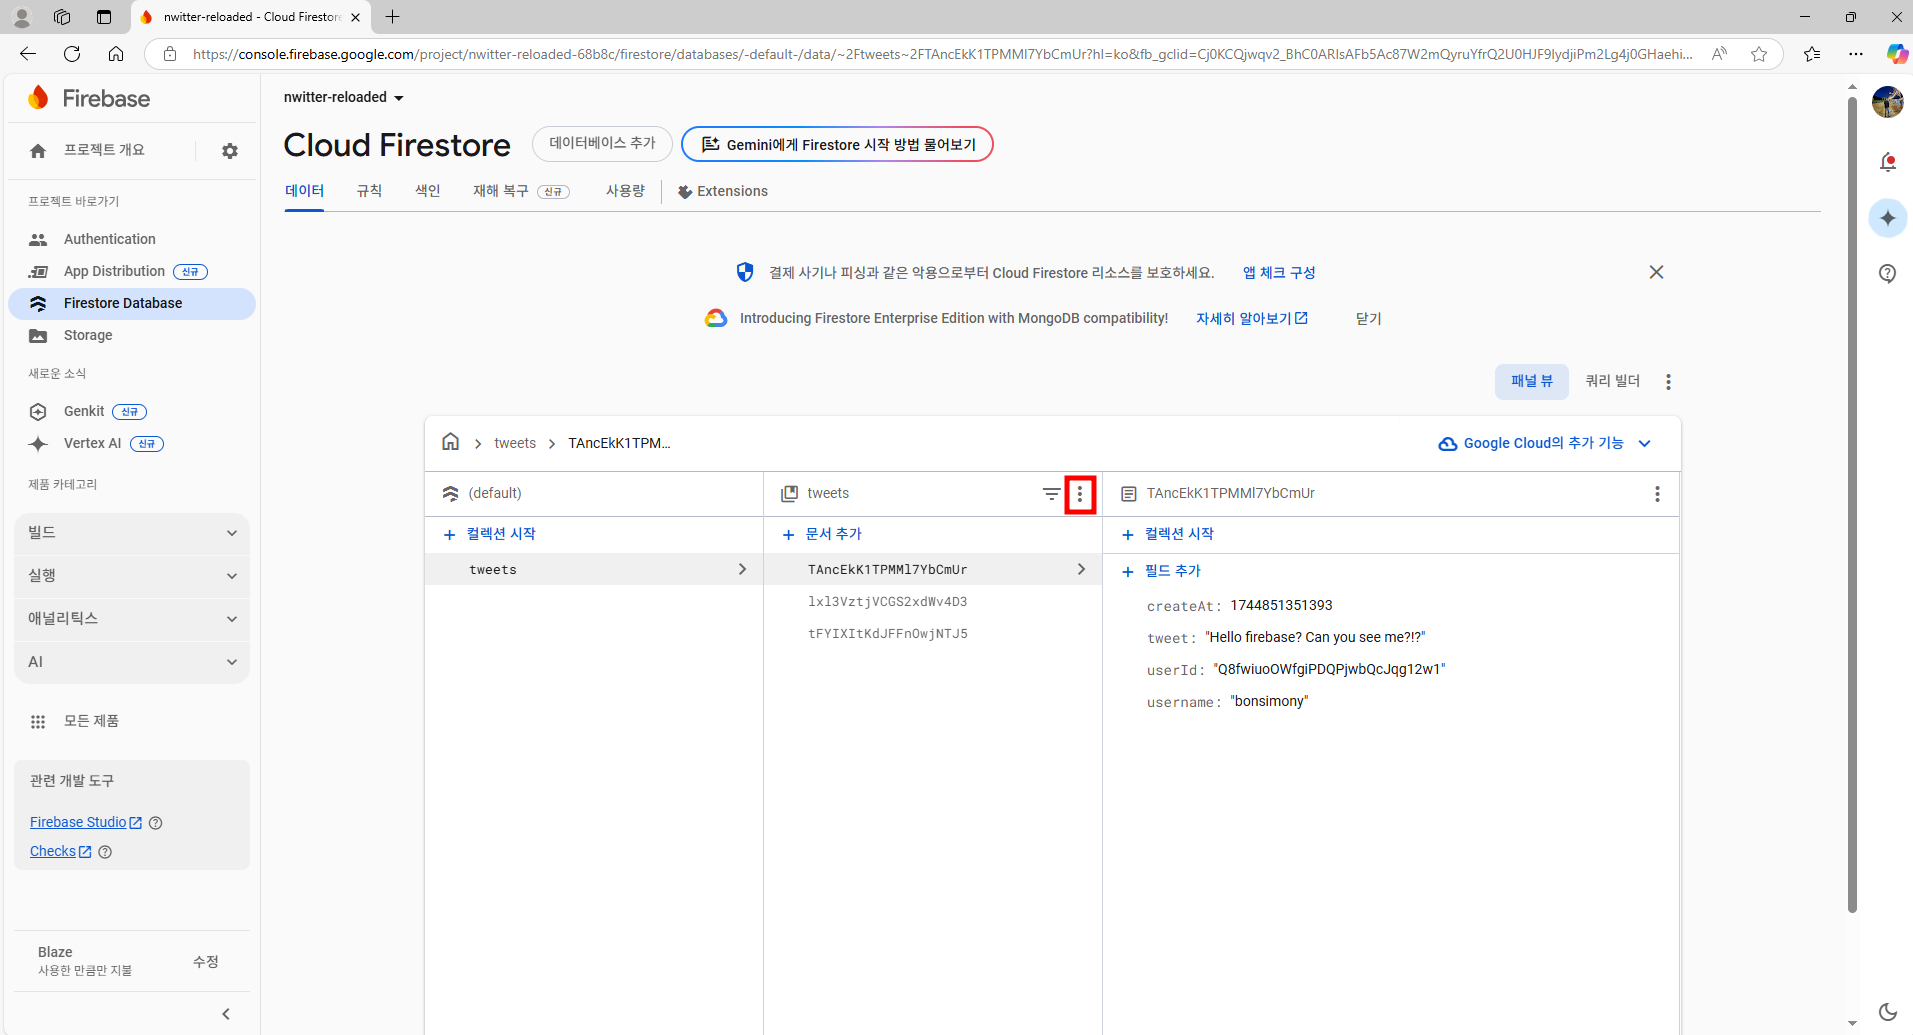Image resolution: width=1913 pixels, height=1035 pixels.
Task: Go to project overview home icon
Action: (x=38, y=151)
